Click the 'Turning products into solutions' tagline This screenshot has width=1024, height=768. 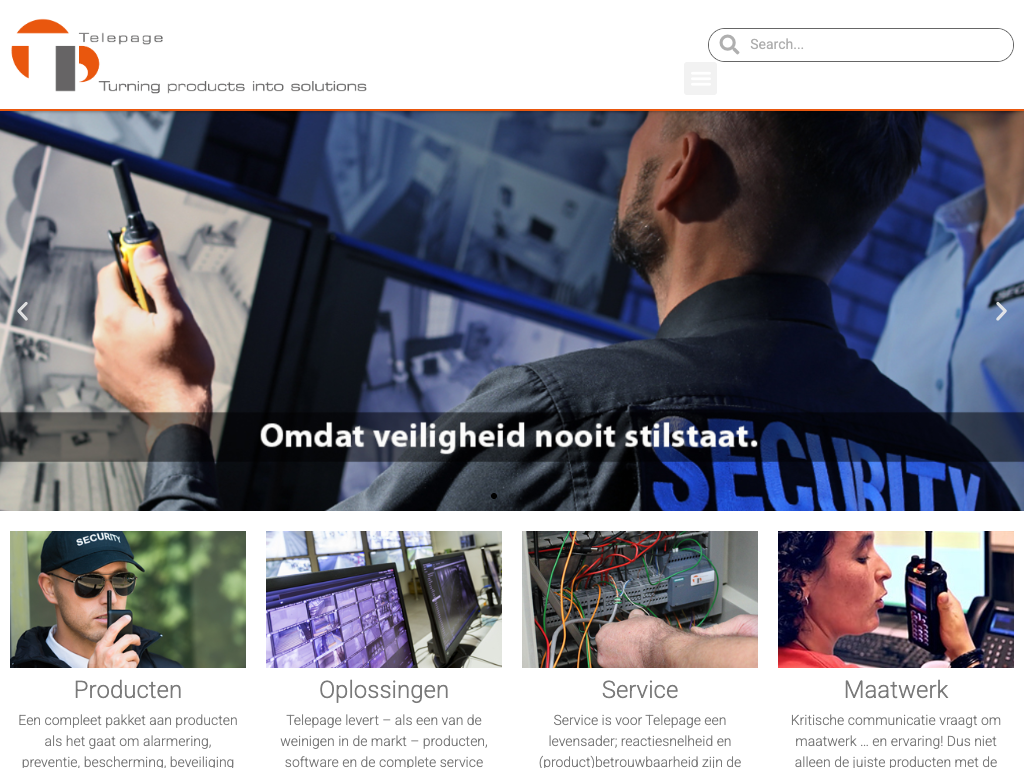(232, 86)
